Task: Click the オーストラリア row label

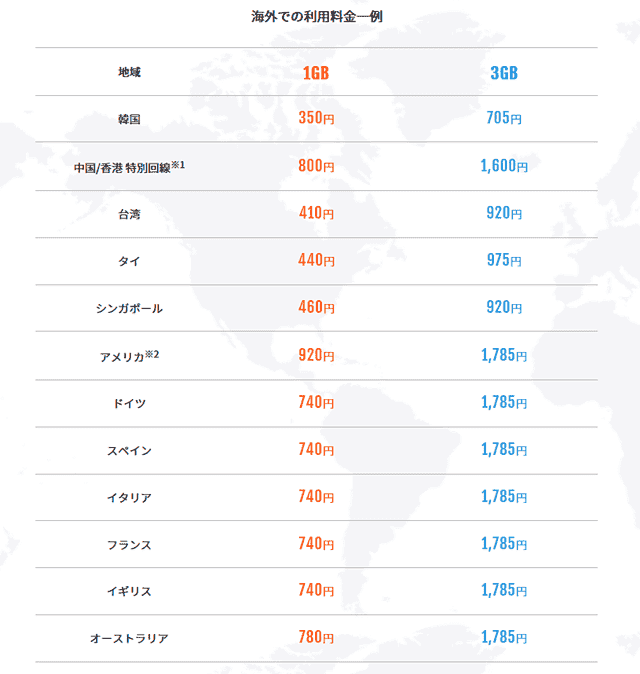Action: 129,638
